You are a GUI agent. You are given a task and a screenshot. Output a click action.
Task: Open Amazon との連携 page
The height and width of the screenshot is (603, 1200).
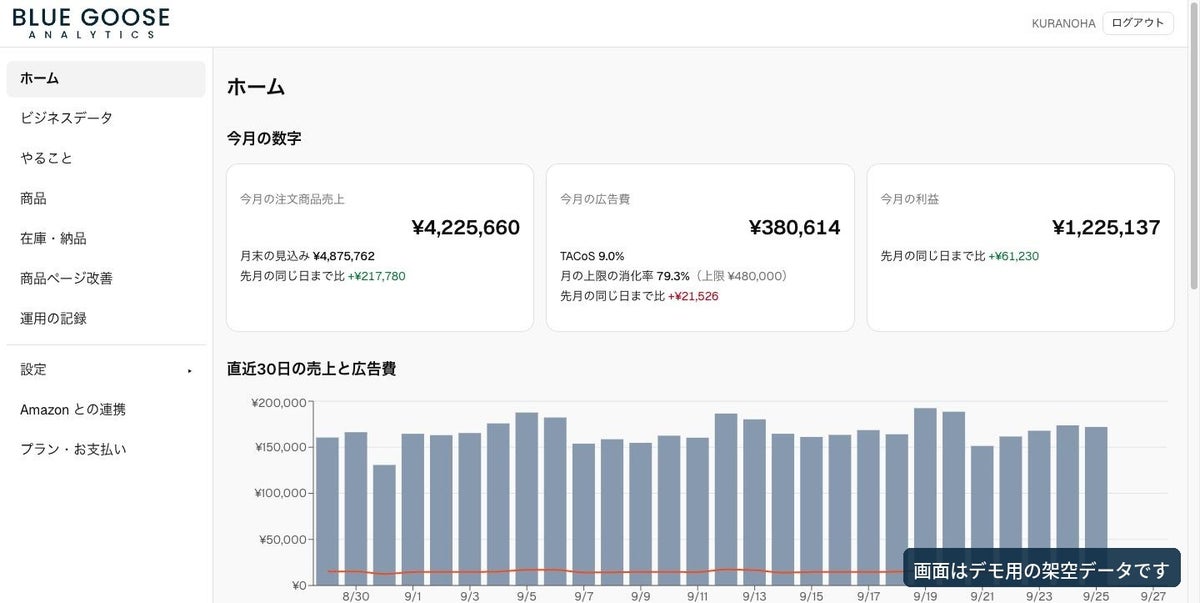106,409
